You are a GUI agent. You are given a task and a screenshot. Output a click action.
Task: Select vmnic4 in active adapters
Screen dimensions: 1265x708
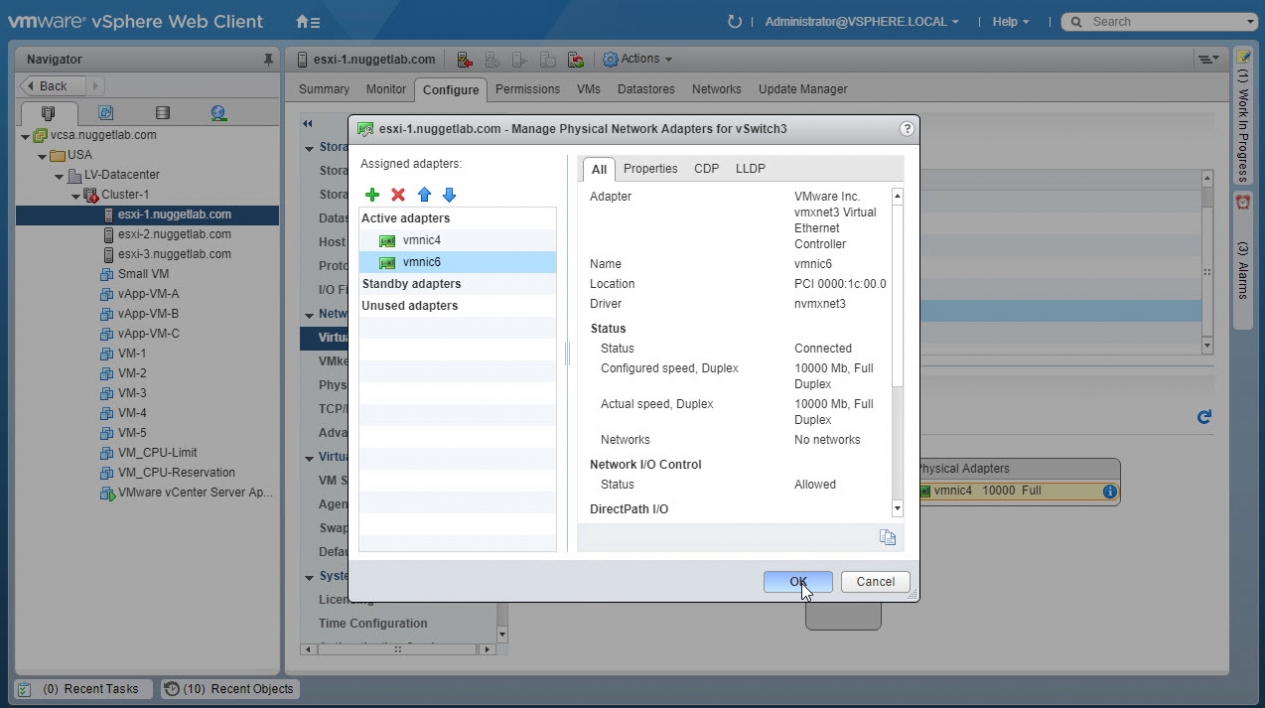point(421,240)
